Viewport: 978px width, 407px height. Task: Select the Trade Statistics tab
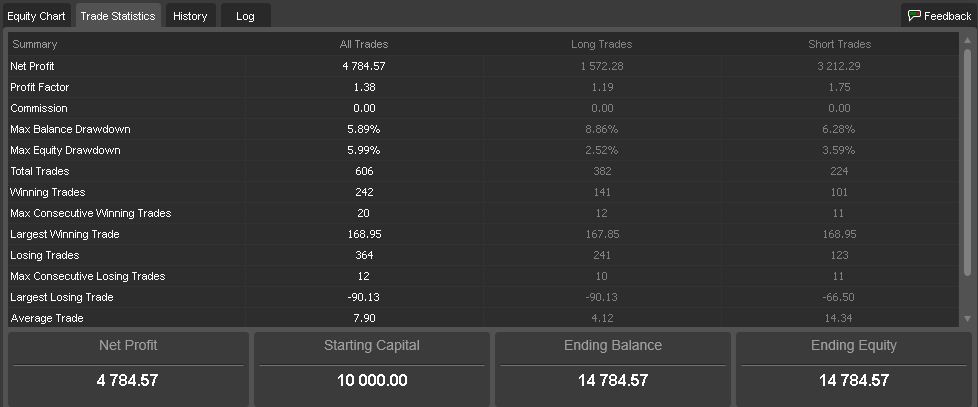click(x=118, y=16)
